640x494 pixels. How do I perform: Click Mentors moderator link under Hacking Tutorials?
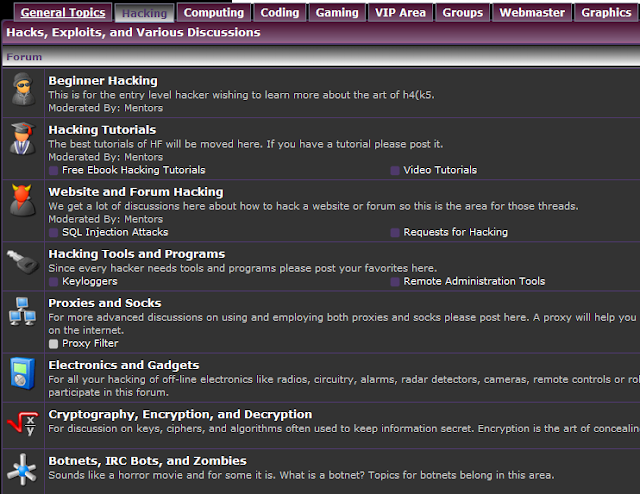(144, 157)
